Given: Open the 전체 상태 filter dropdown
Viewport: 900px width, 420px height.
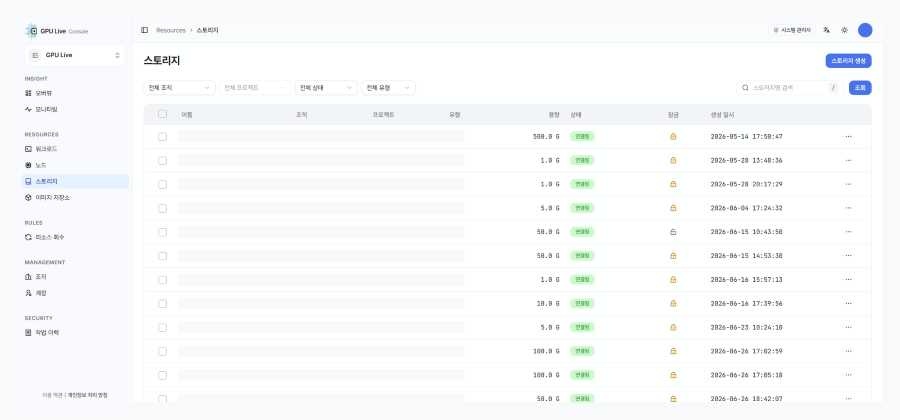Looking at the screenshot, I should pyautogui.click(x=326, y=88).
